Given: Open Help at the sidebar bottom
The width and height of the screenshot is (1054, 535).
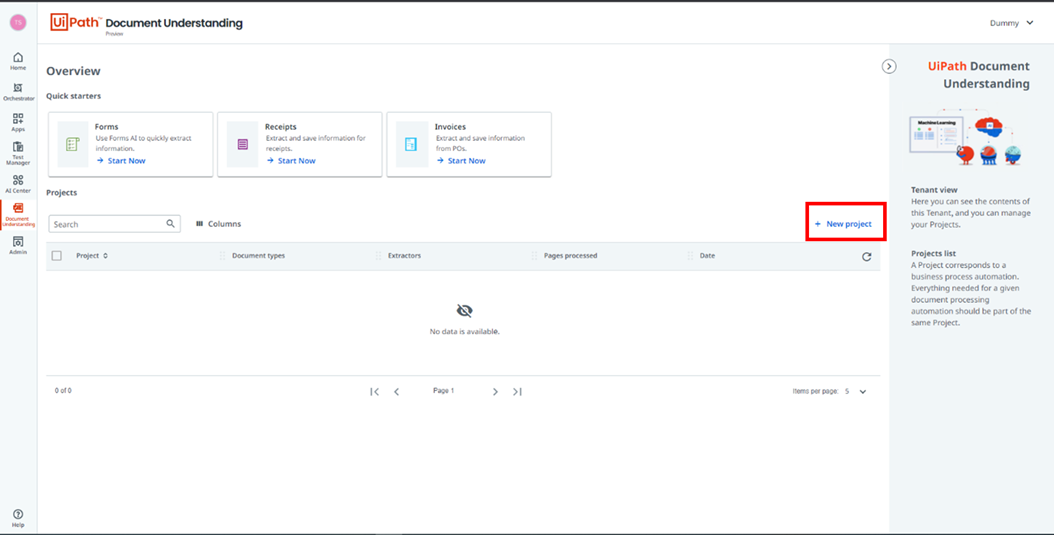Looking at the screenshot, I should click(x=18, y=518).
